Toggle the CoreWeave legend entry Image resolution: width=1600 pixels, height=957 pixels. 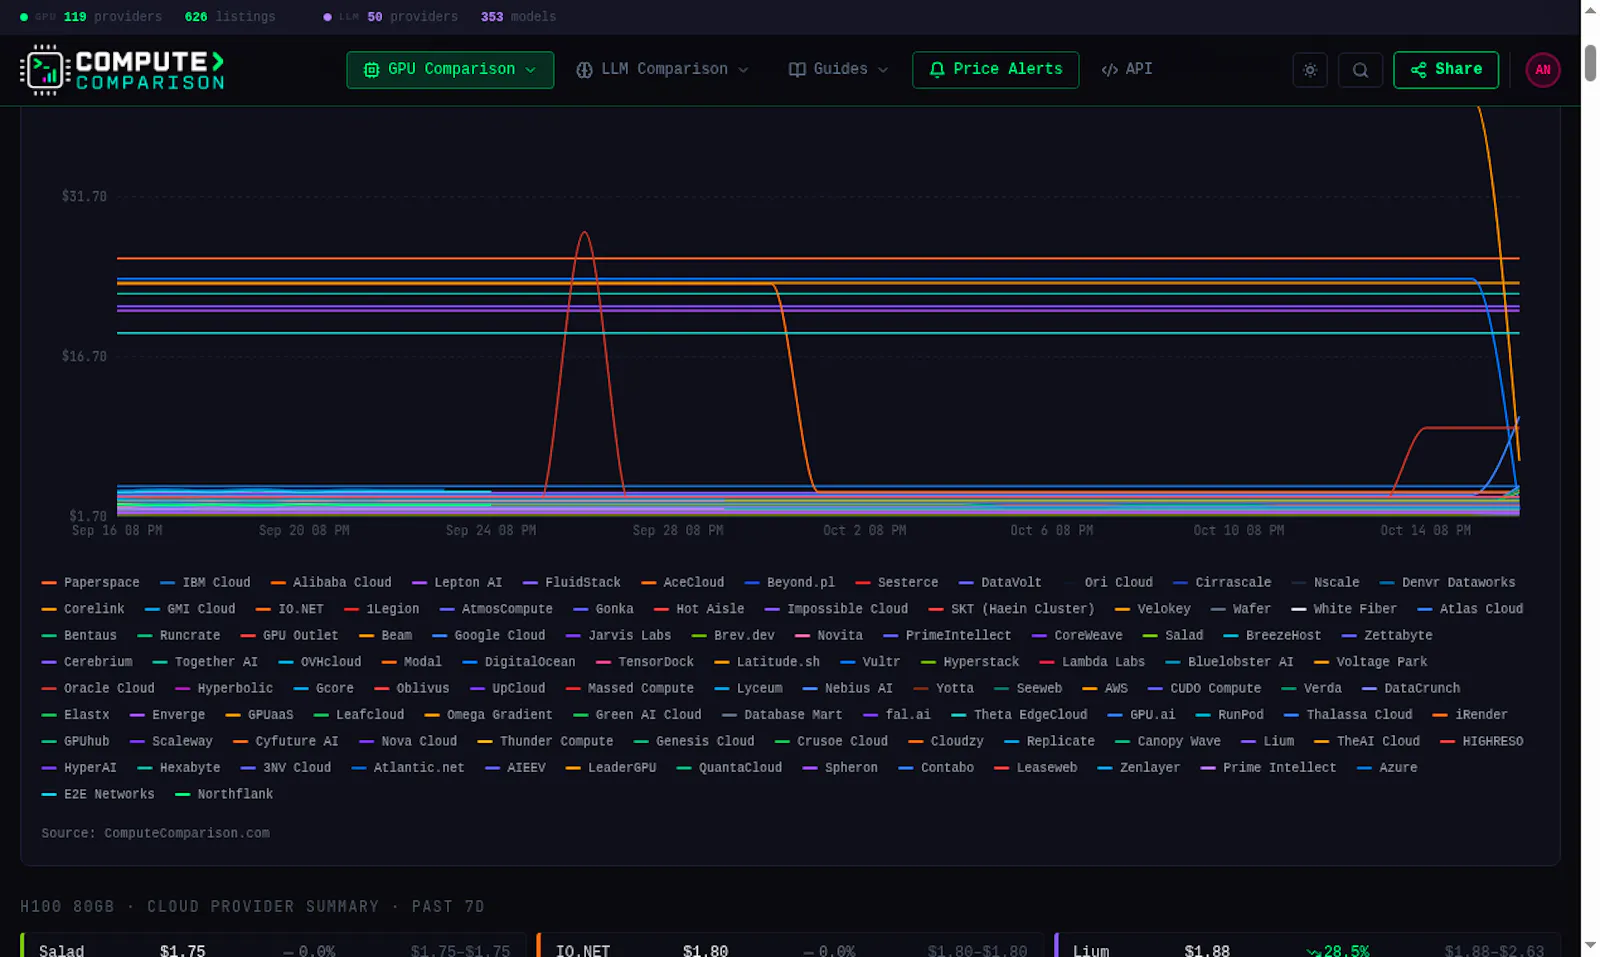pos(1077,636)
